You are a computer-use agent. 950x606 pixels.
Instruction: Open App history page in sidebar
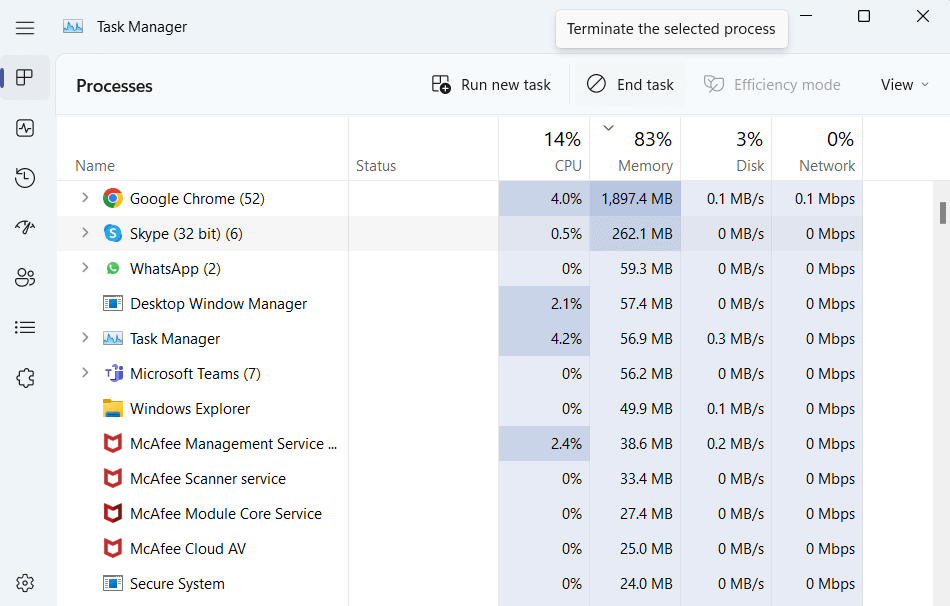tap(25, 178)
